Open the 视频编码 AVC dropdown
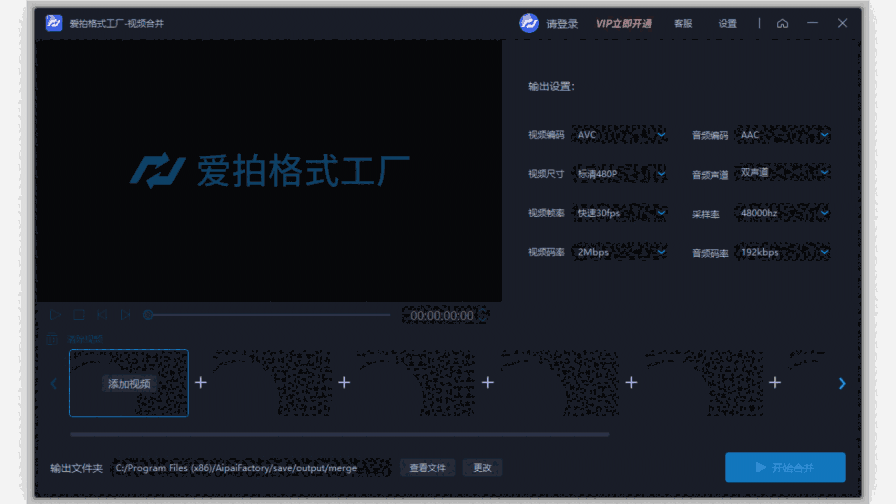 (620, 134)
